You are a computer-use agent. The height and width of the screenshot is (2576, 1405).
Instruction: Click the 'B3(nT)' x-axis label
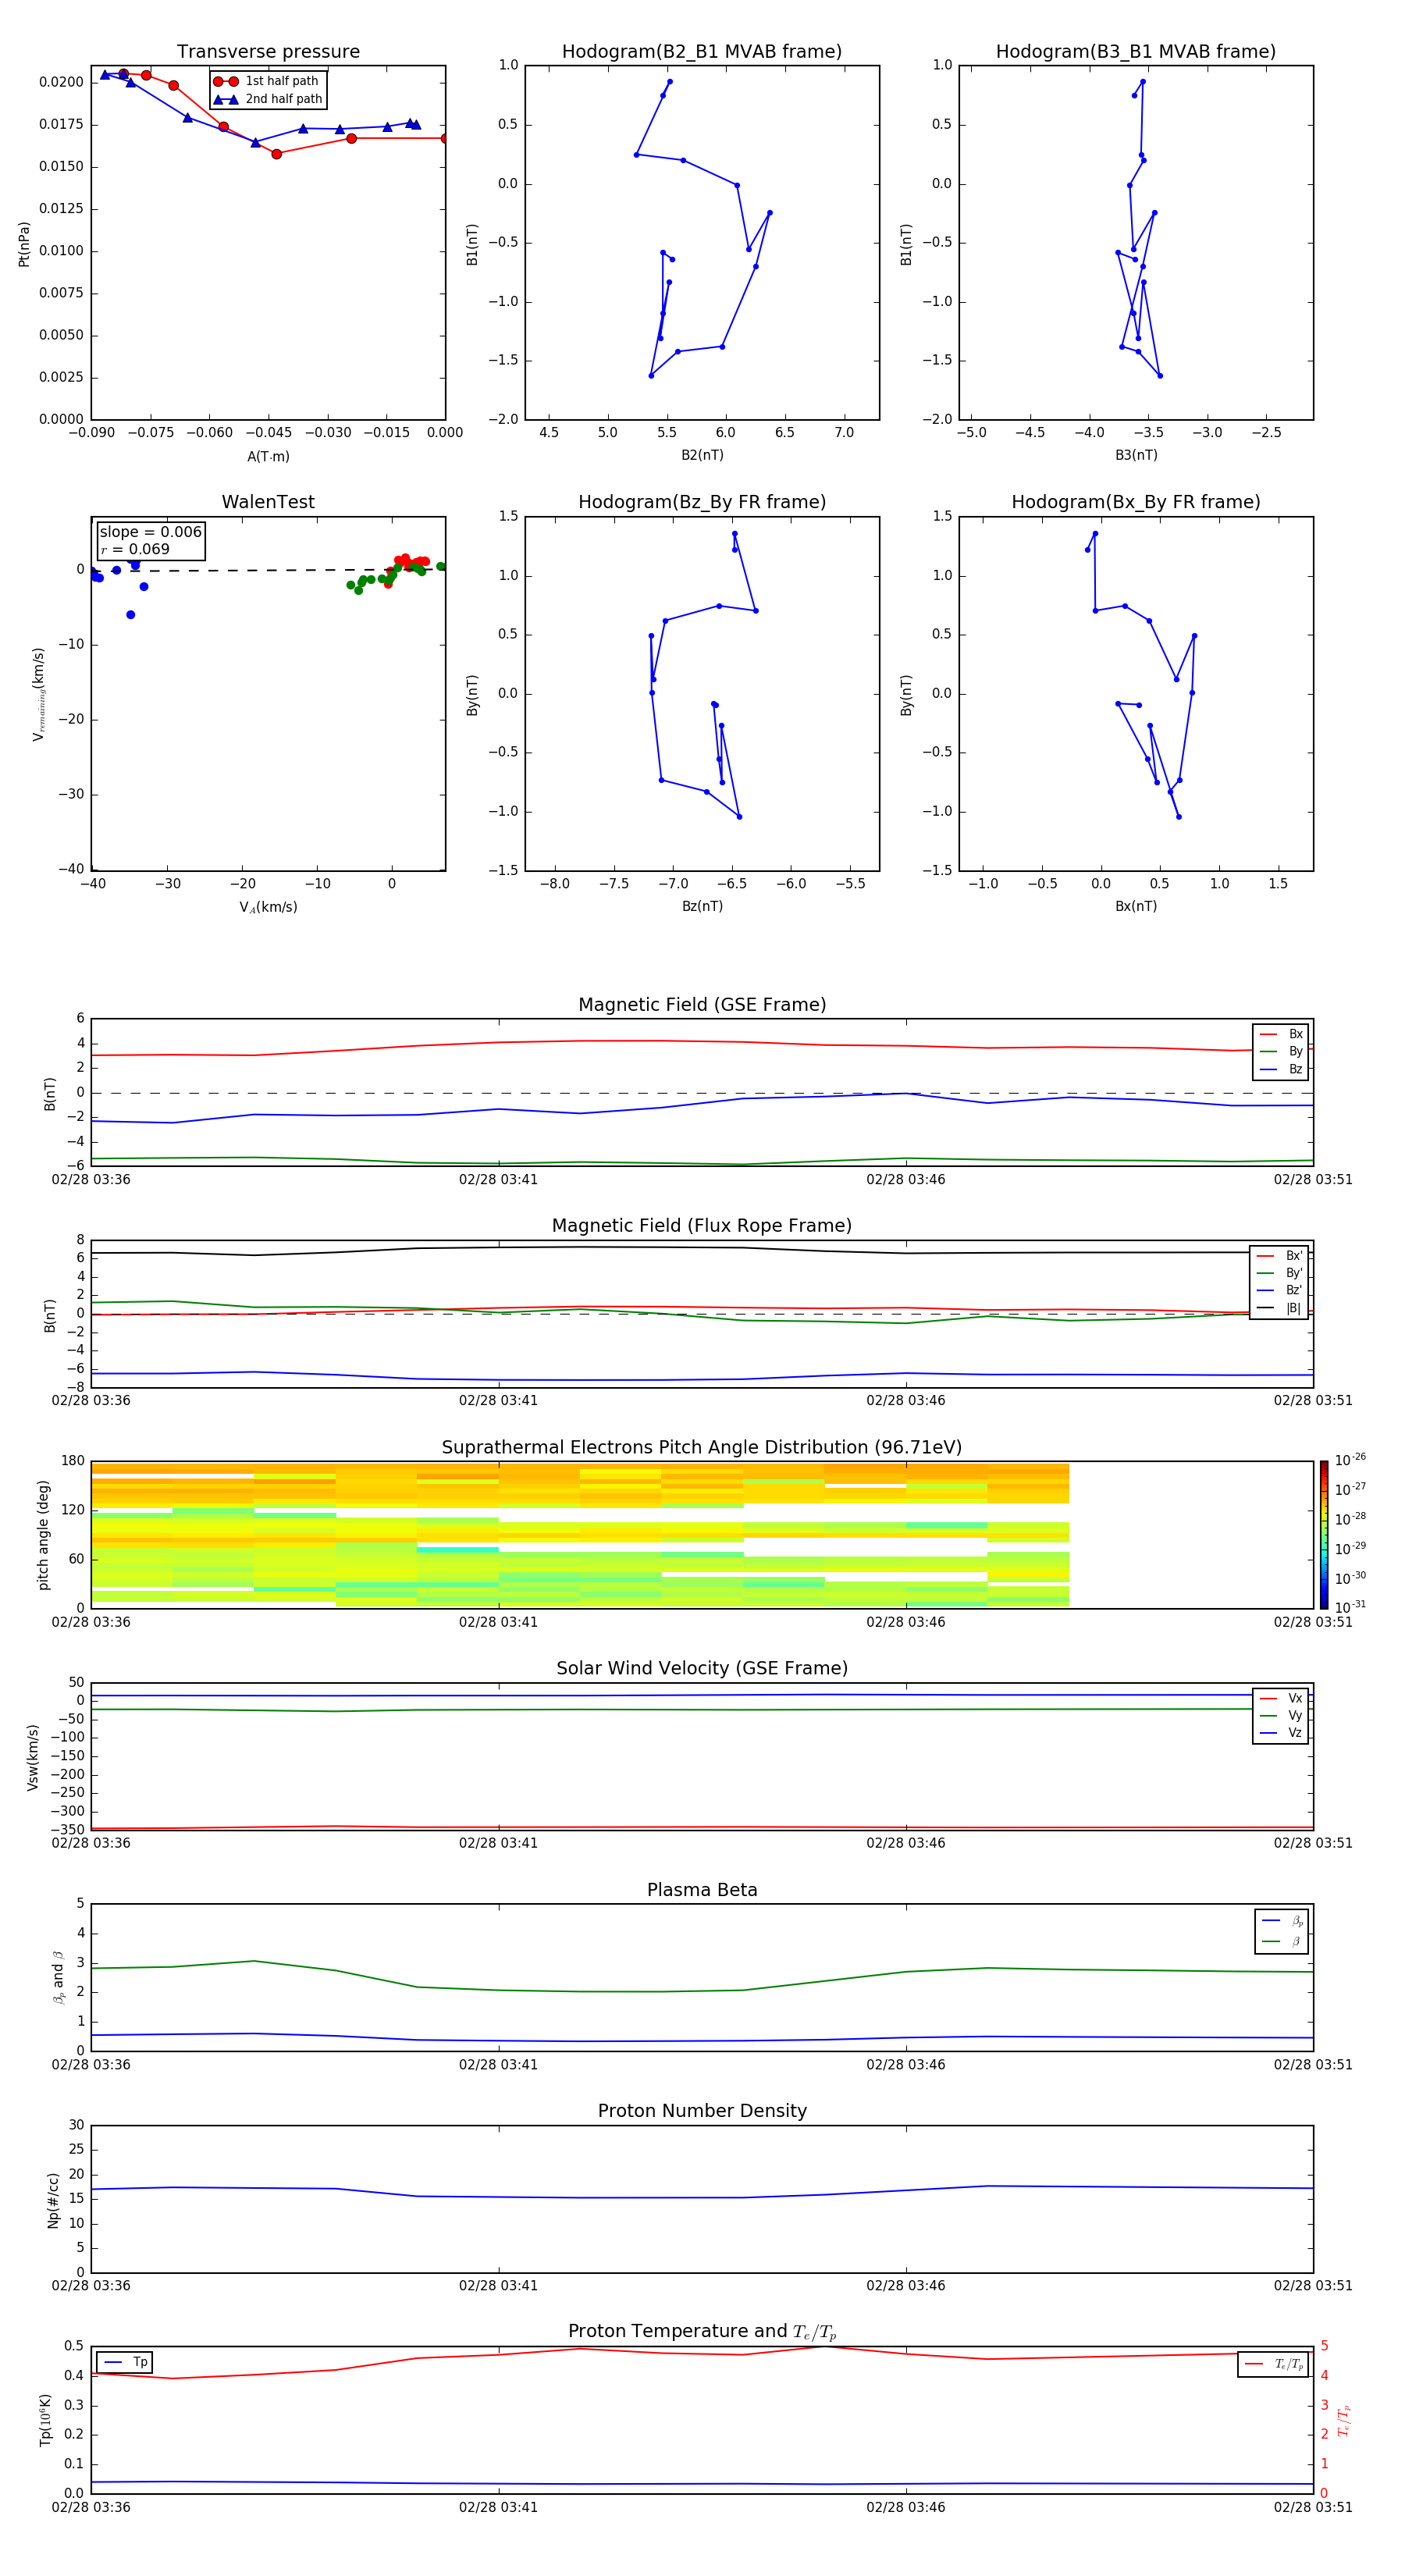[1136, 455]
